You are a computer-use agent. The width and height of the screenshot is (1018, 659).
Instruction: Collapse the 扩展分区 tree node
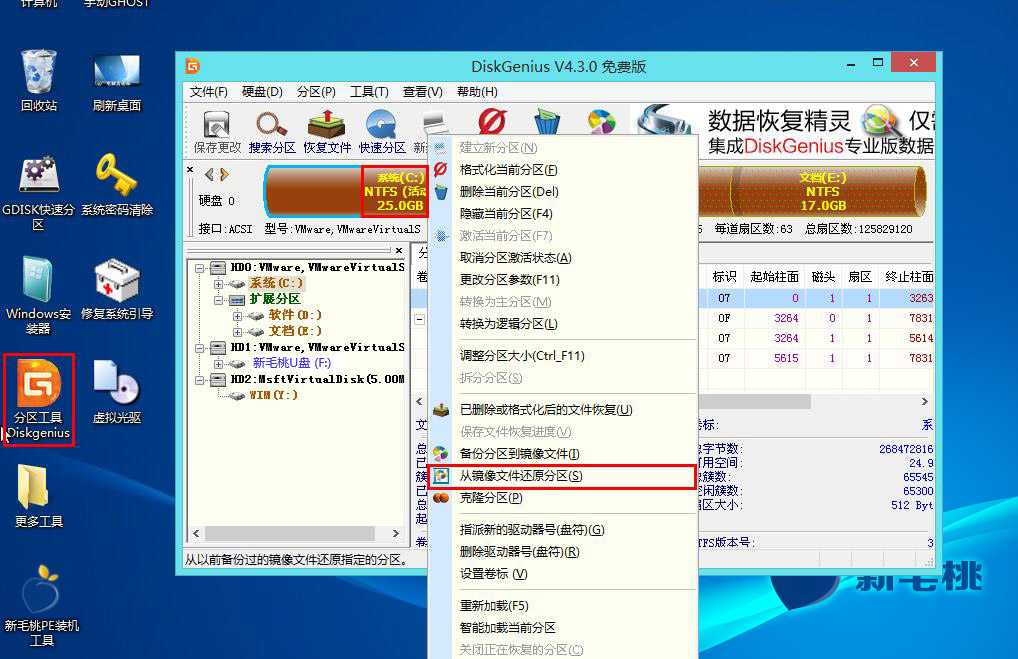click(x=219, y=299)
